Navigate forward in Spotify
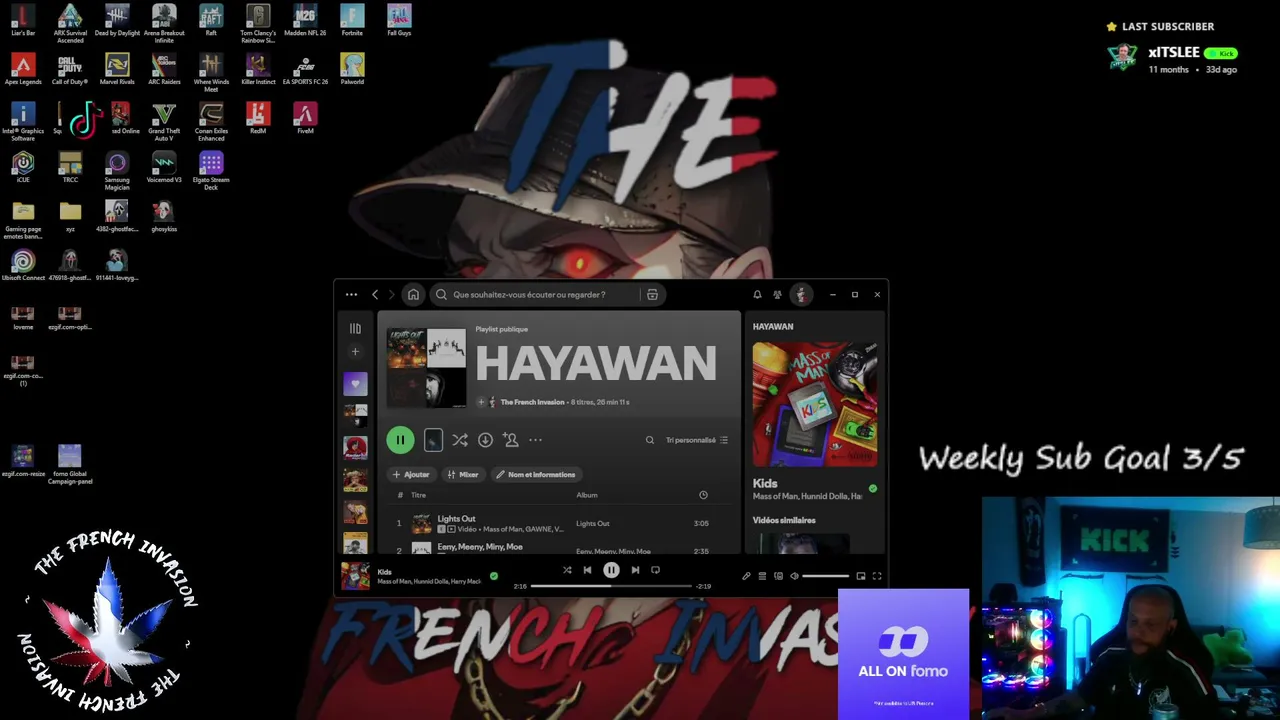This screenshot has height=720, width=1280. click(391, 295)
